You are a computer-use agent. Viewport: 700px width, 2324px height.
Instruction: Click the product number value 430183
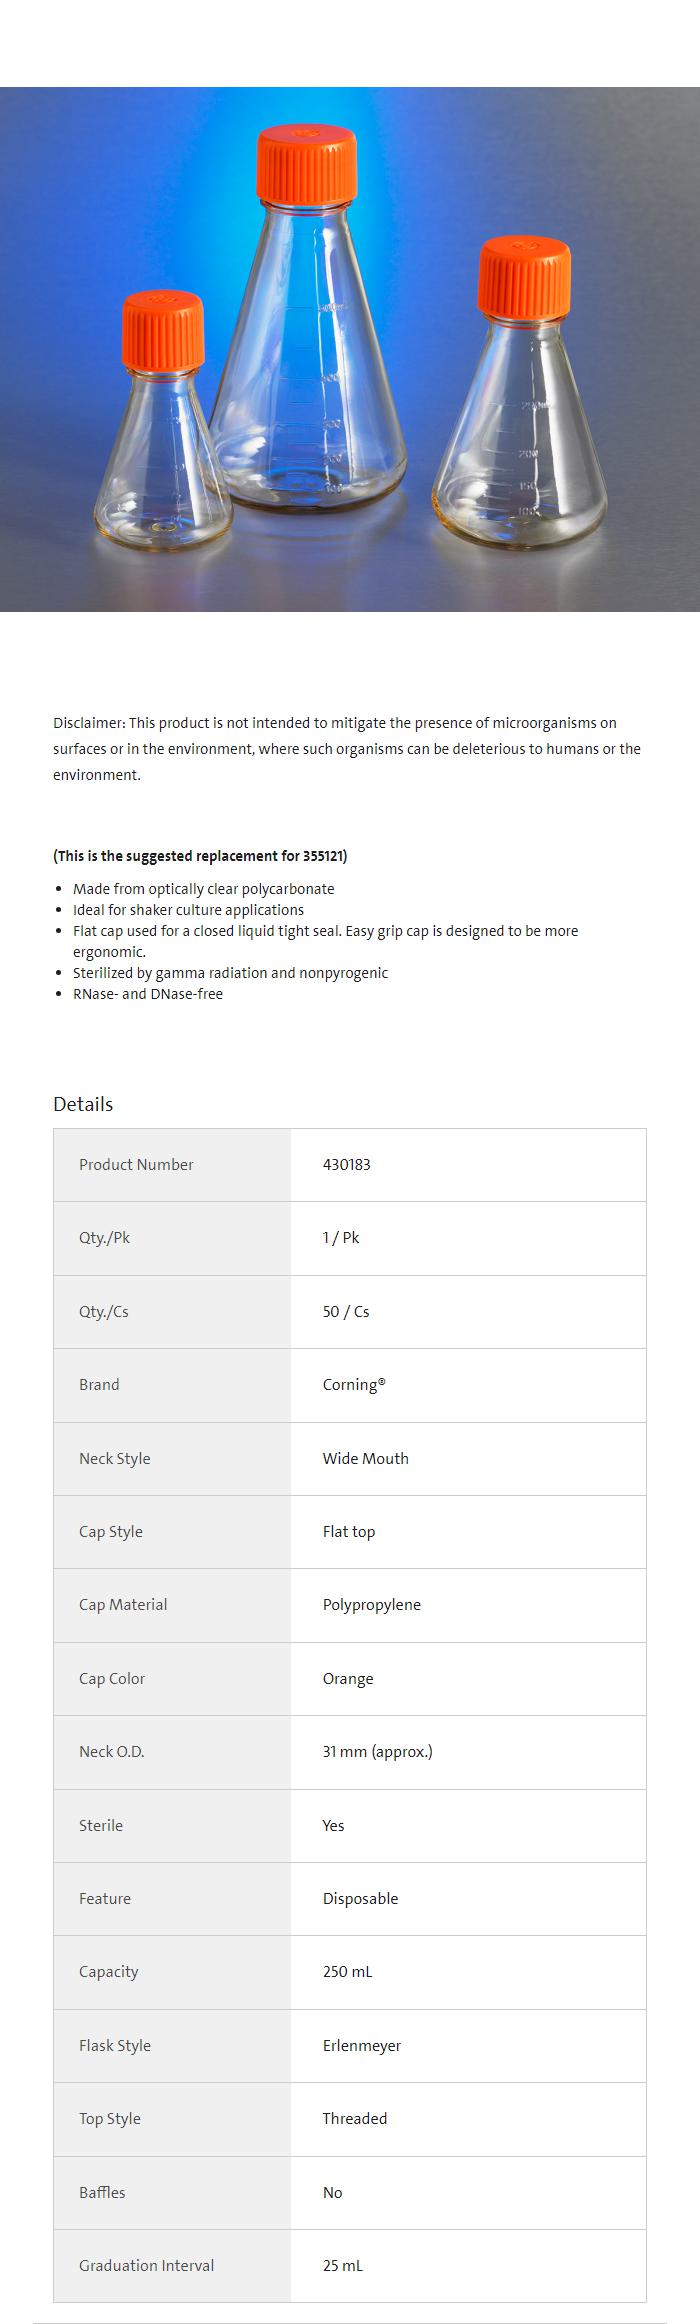point(346,1165)
